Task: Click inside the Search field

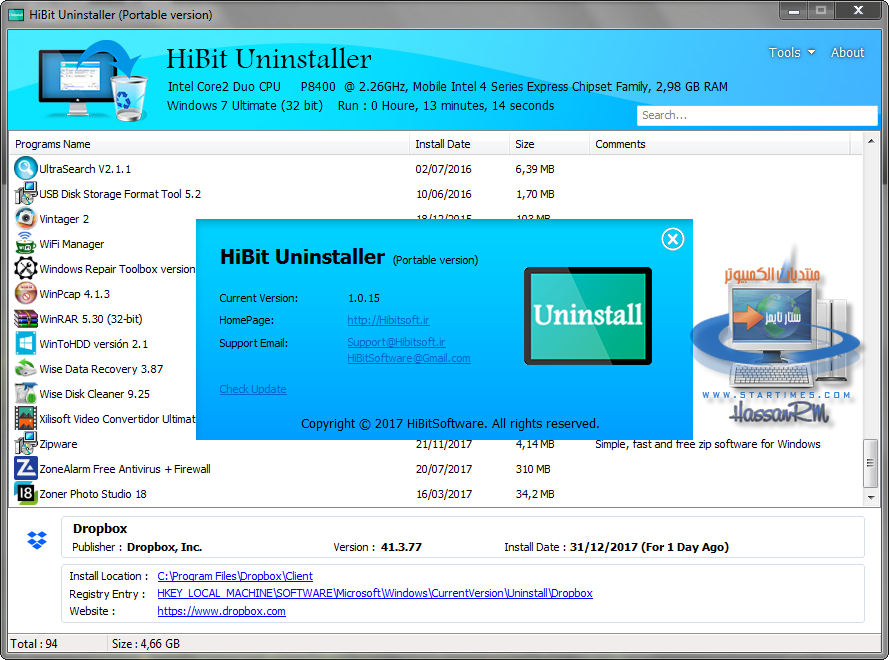Action: point(757,115)
